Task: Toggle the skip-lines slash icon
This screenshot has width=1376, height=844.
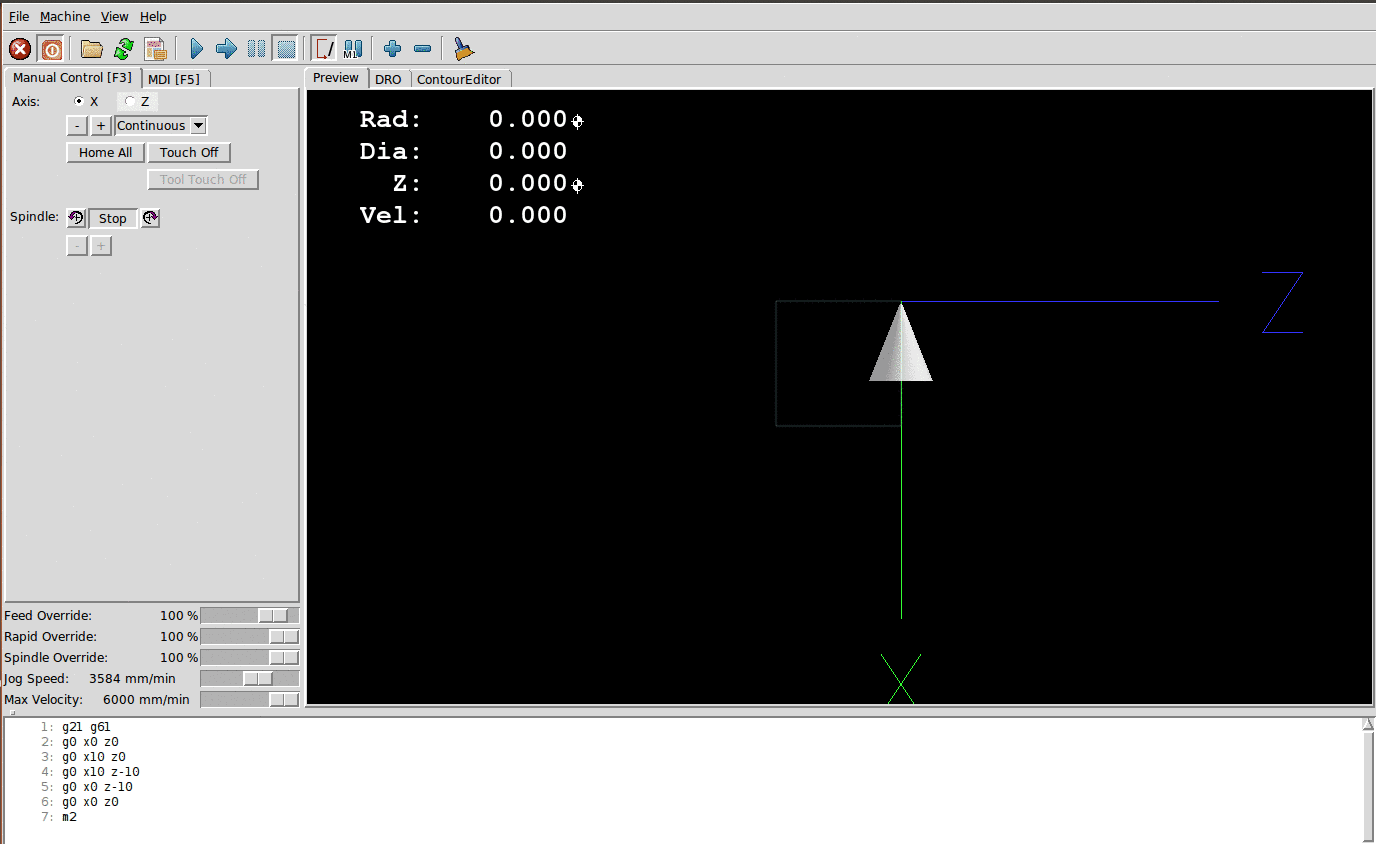Action: click(324, 48)
